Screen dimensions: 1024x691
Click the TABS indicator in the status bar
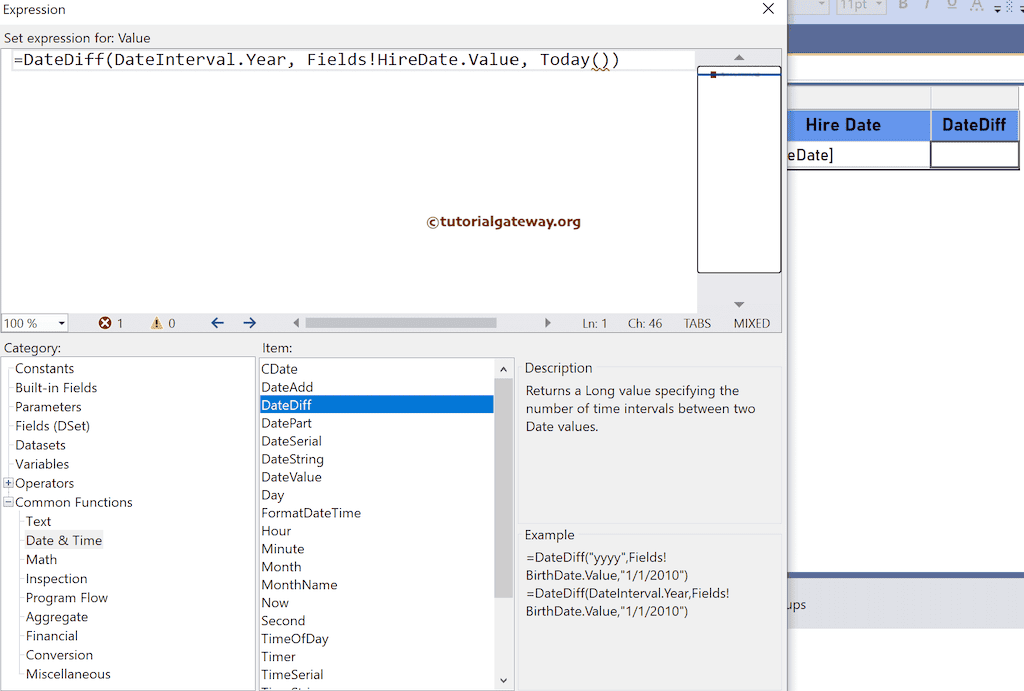pos(697,323)
